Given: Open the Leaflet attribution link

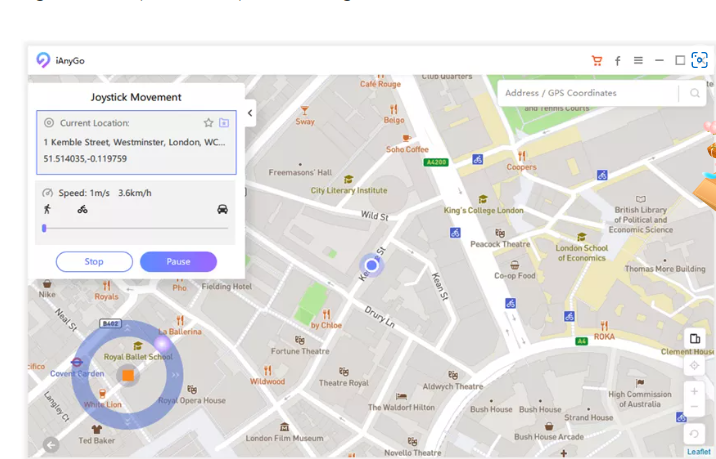Looking at the screenshot, I should pyautogui.click(x=699, y=452).
